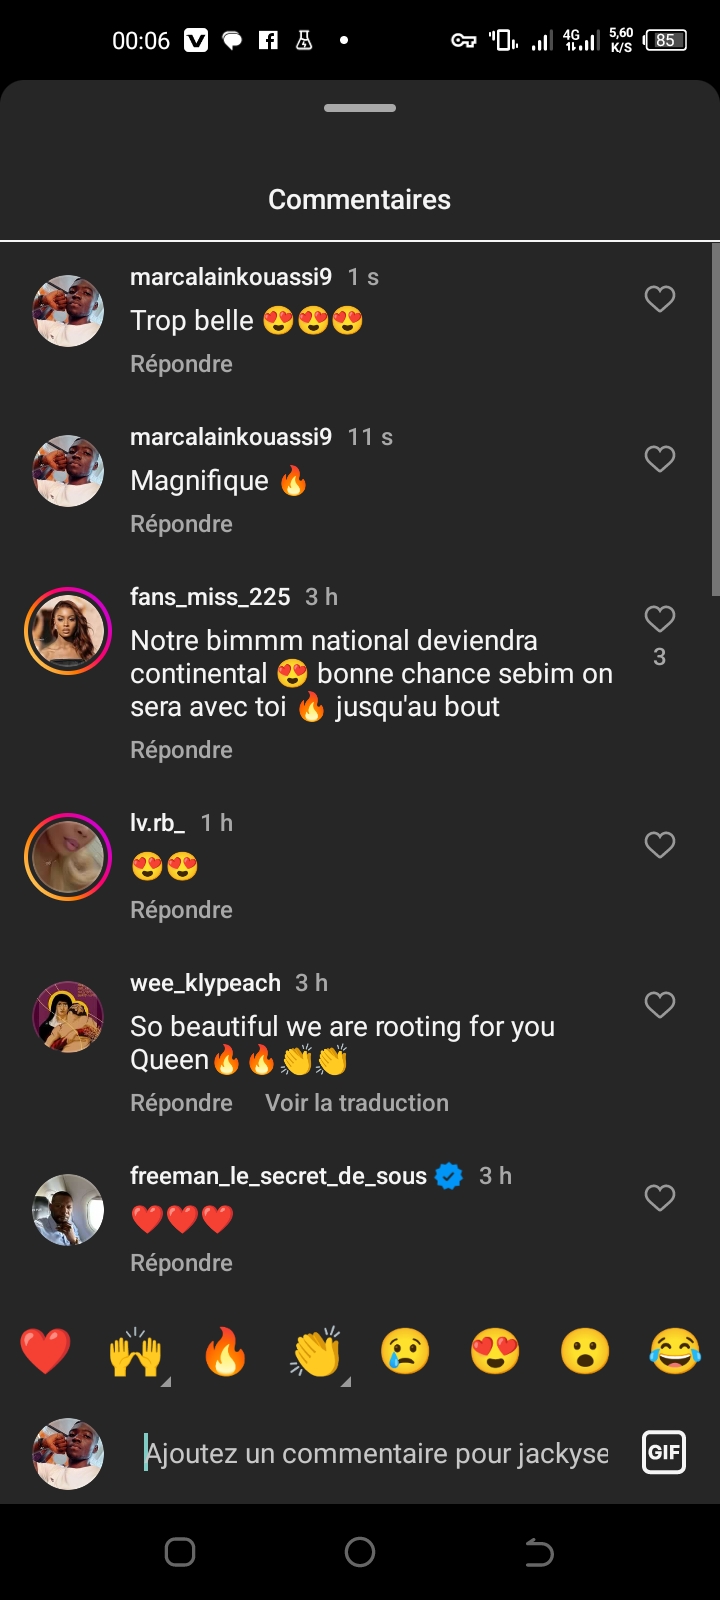Like fans_miss_225's comment heart icon

click(659, 619)
